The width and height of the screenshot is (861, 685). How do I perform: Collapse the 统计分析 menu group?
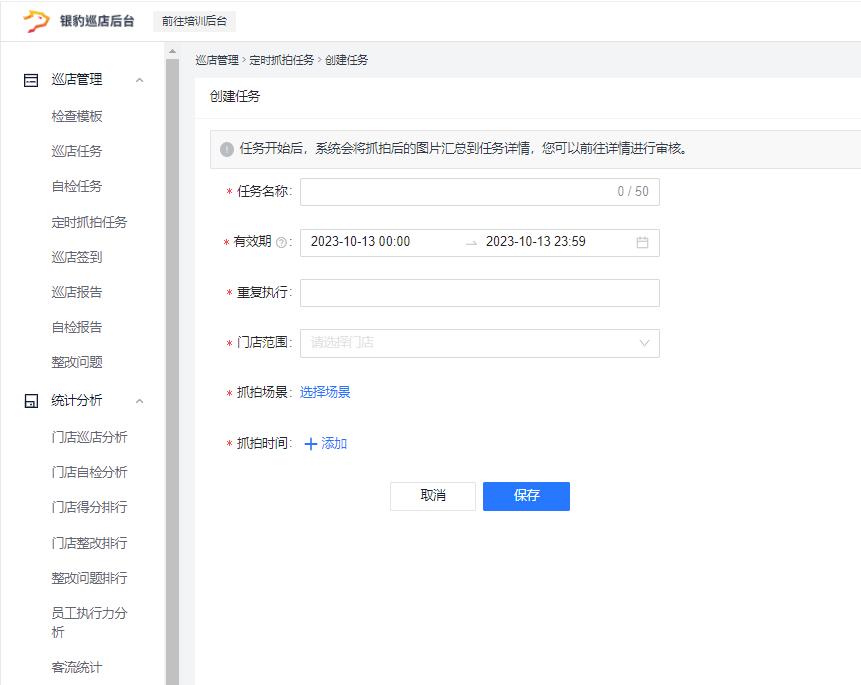click(x=139, y=401)
